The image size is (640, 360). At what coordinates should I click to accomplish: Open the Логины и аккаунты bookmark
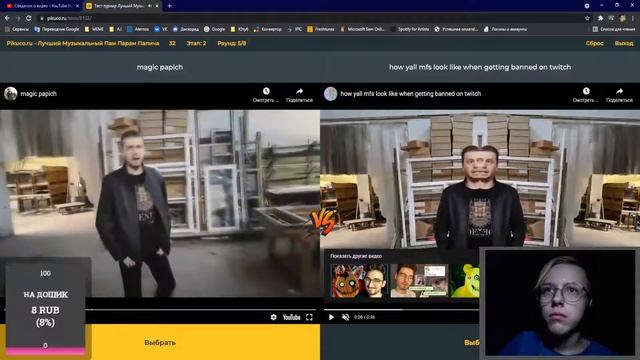pos(505,29)
